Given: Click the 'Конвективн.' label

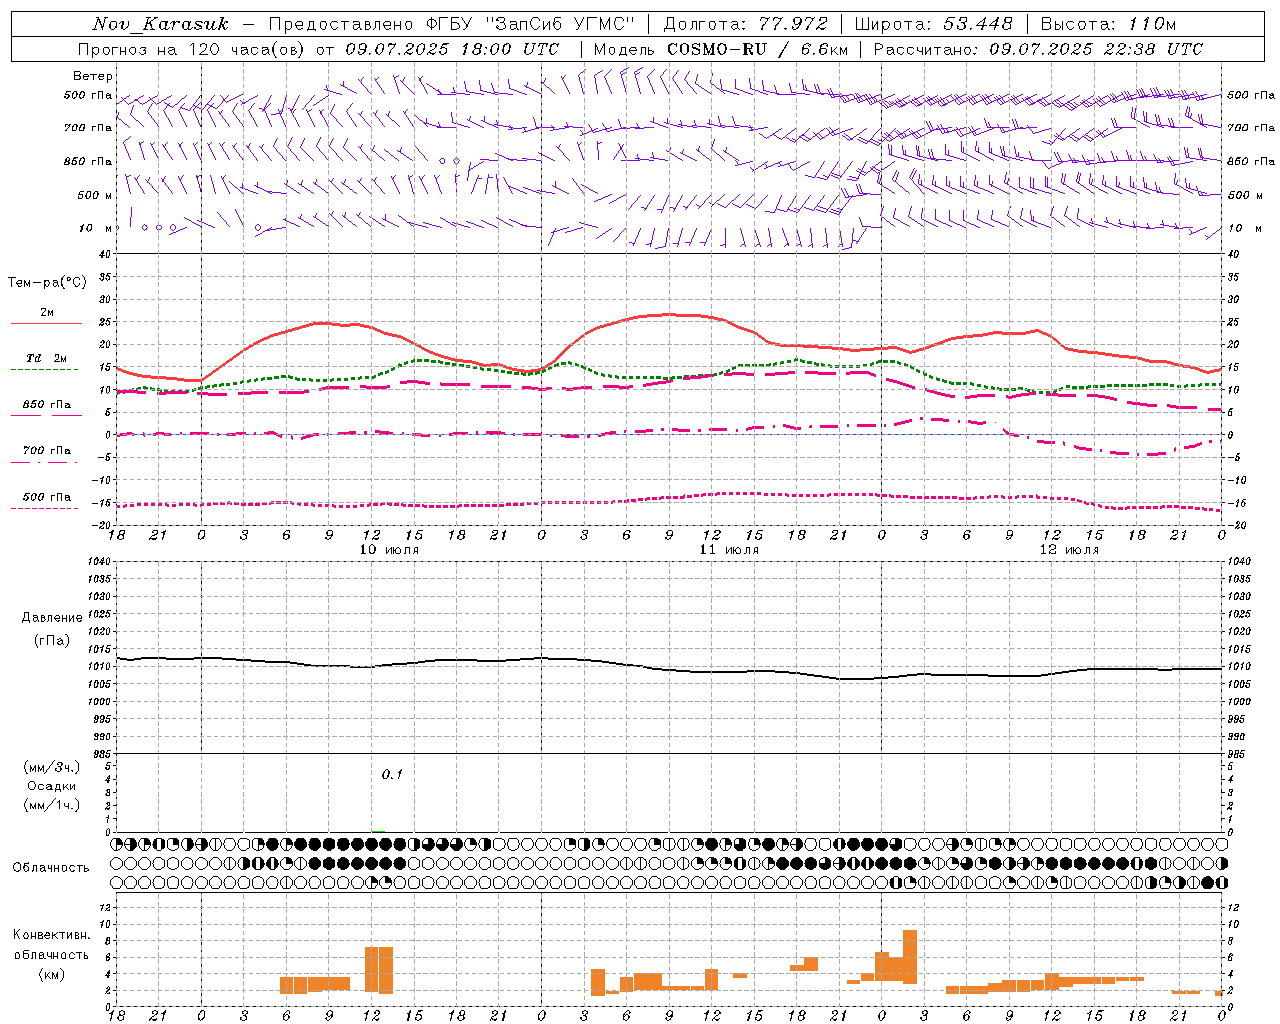Looking at the screenshot, I should [x=52, y=935].
